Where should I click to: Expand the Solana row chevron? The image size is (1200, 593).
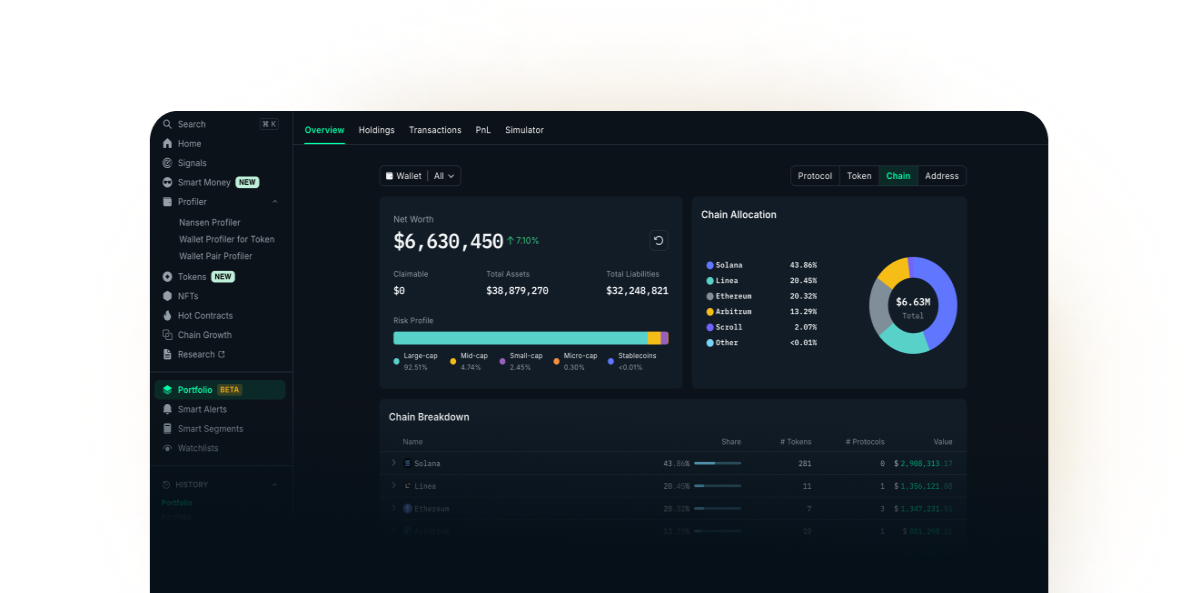393,463
